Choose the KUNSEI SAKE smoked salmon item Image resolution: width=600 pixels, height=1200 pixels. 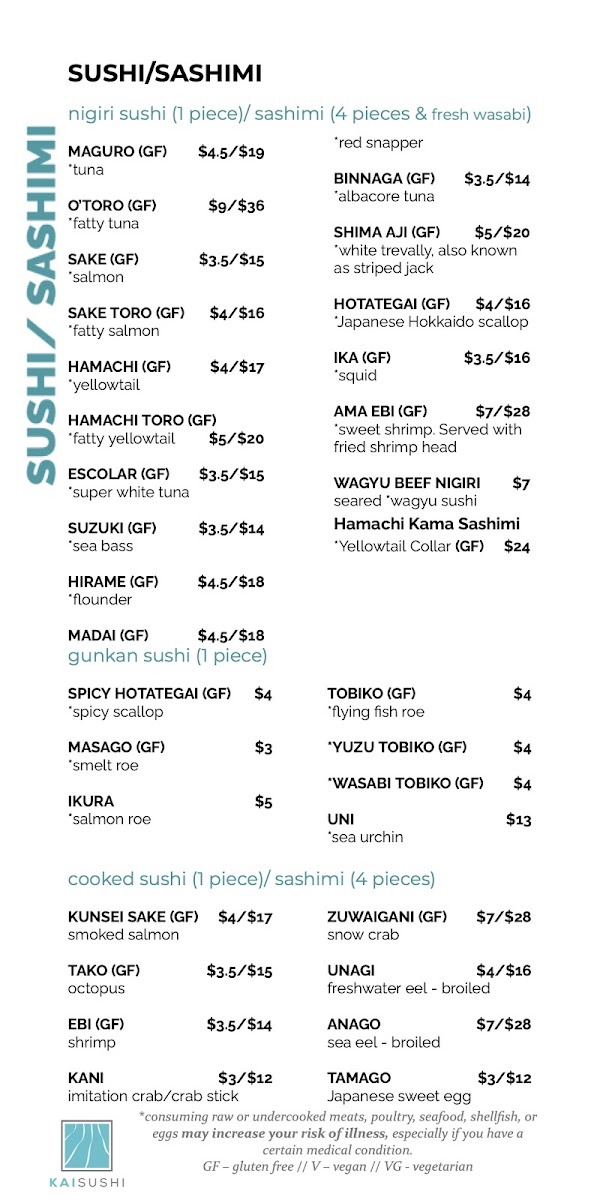click(170, 926)
